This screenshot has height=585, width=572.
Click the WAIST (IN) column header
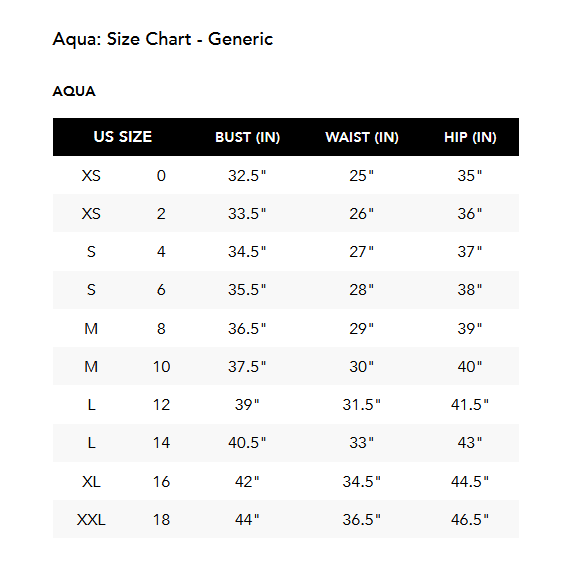(362, 137)
